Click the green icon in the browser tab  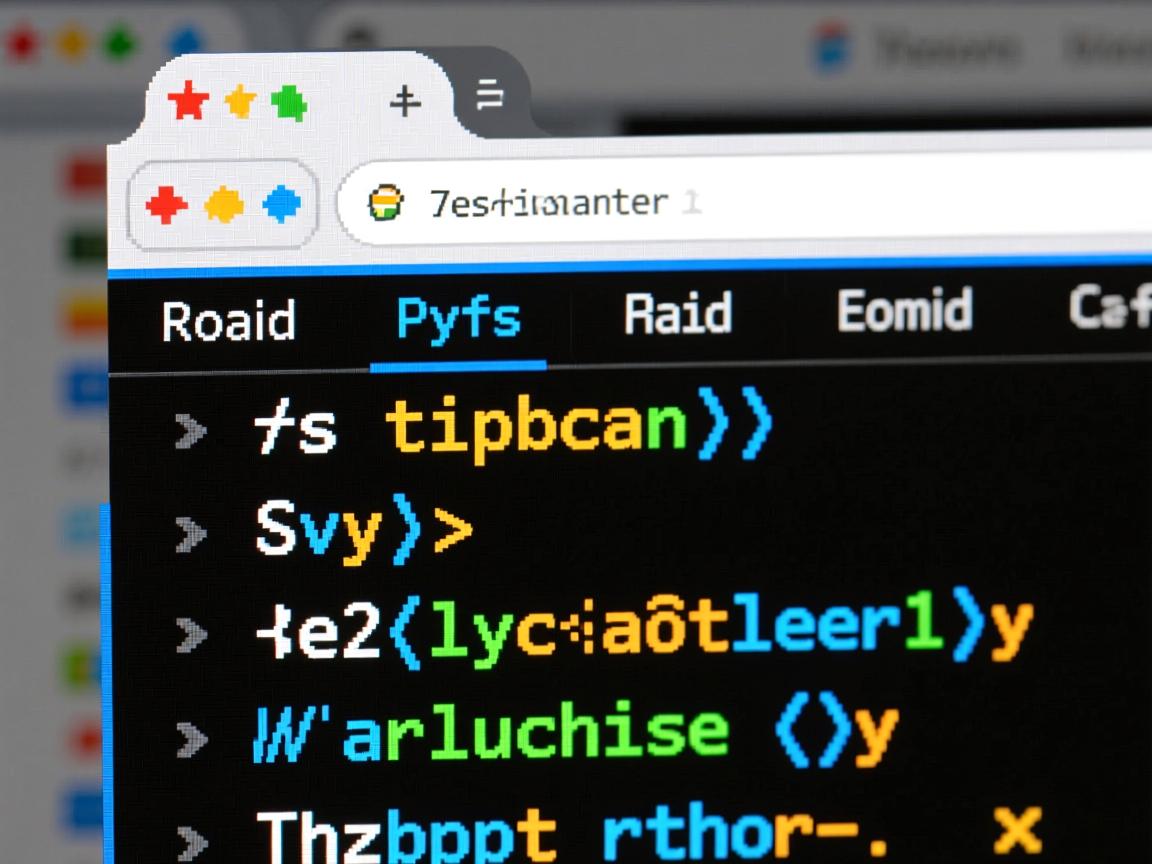tap(289, 102)
